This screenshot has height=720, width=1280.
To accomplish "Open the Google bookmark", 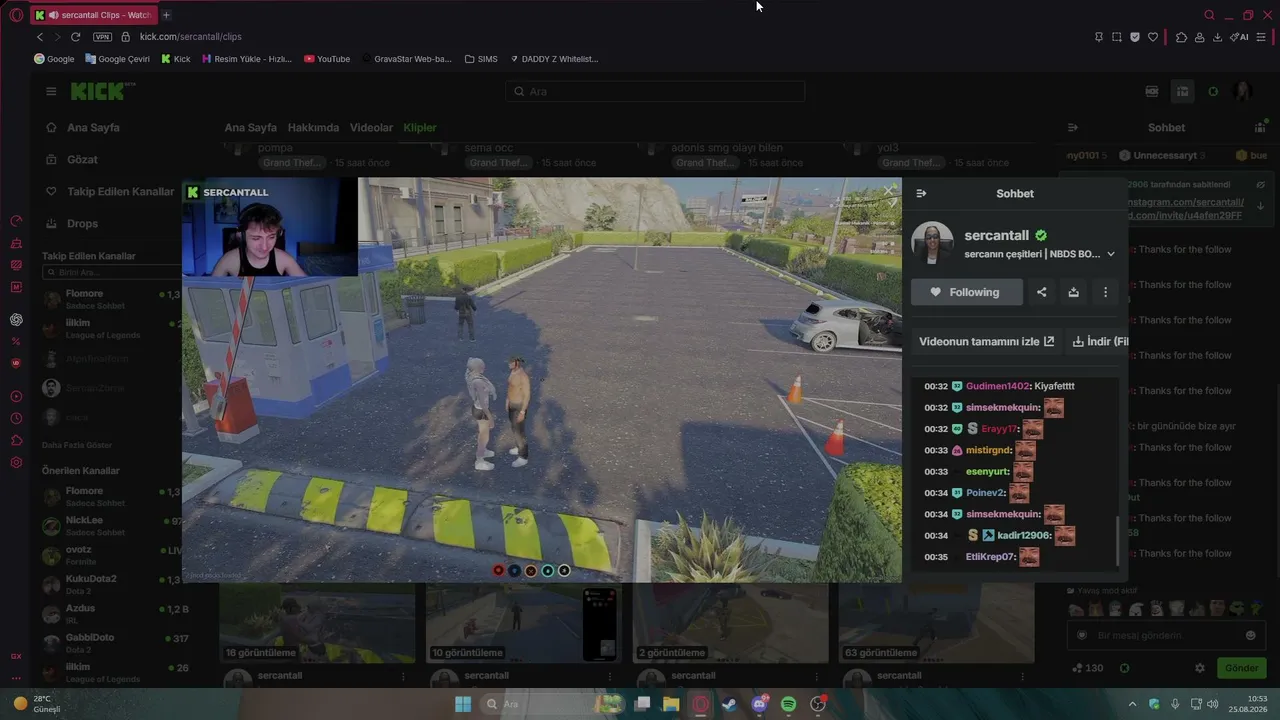I will tap(54, 59).
